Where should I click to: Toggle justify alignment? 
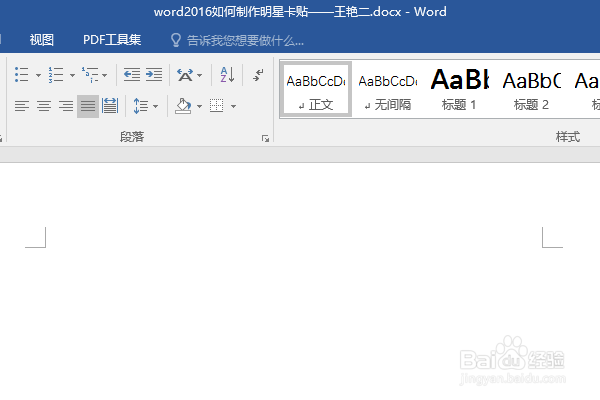click(88, 106)
